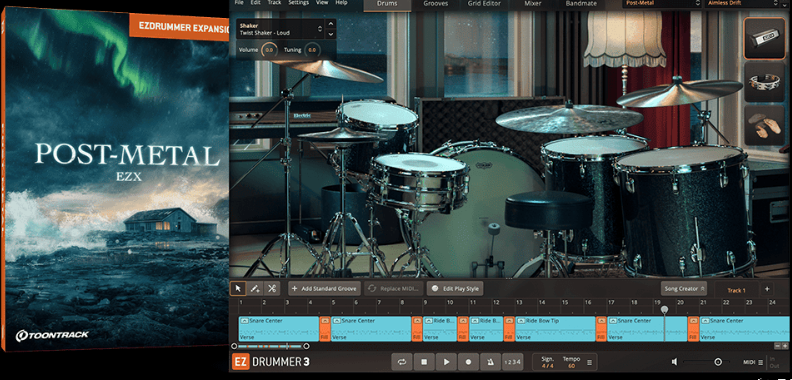Open the MIDI settings menu
Image resolution: width=792 pixels, height=380 pixels.
753,362
